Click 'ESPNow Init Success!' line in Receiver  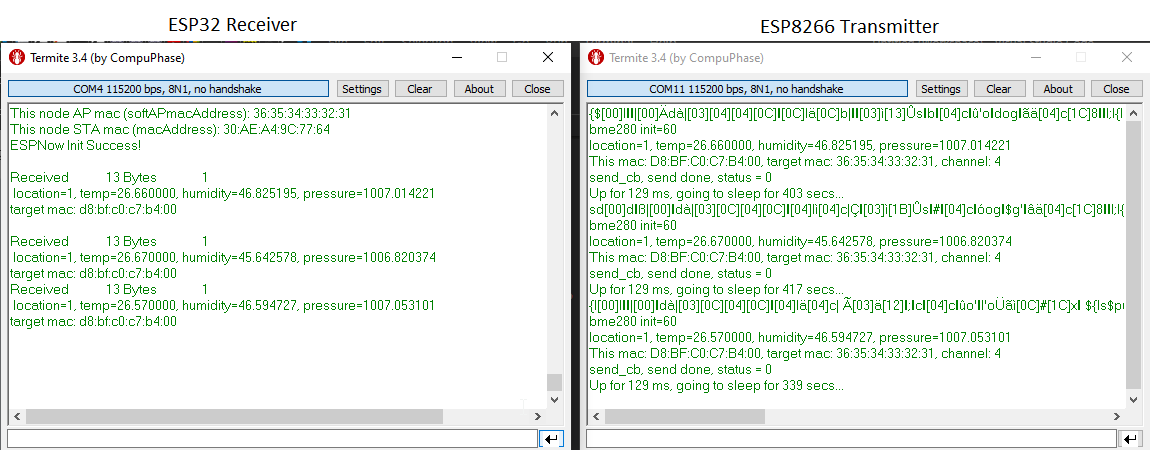coord(76,145)
